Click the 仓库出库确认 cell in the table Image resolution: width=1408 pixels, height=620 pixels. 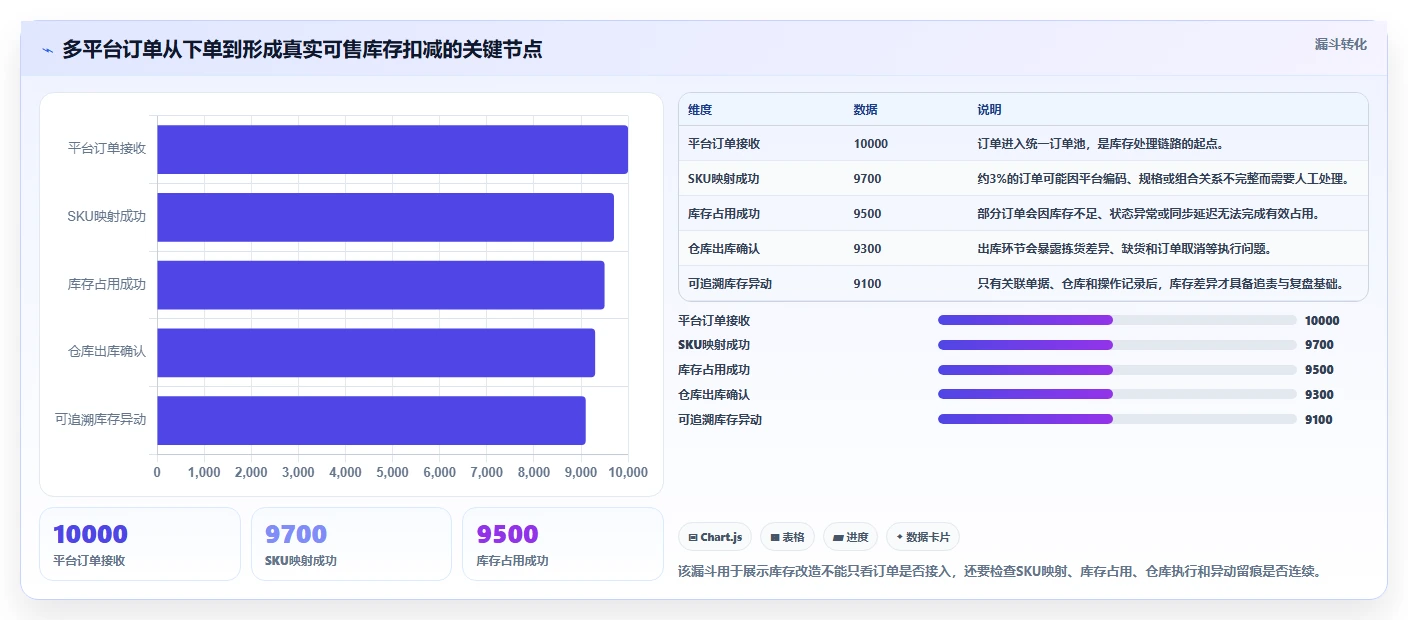724,249
